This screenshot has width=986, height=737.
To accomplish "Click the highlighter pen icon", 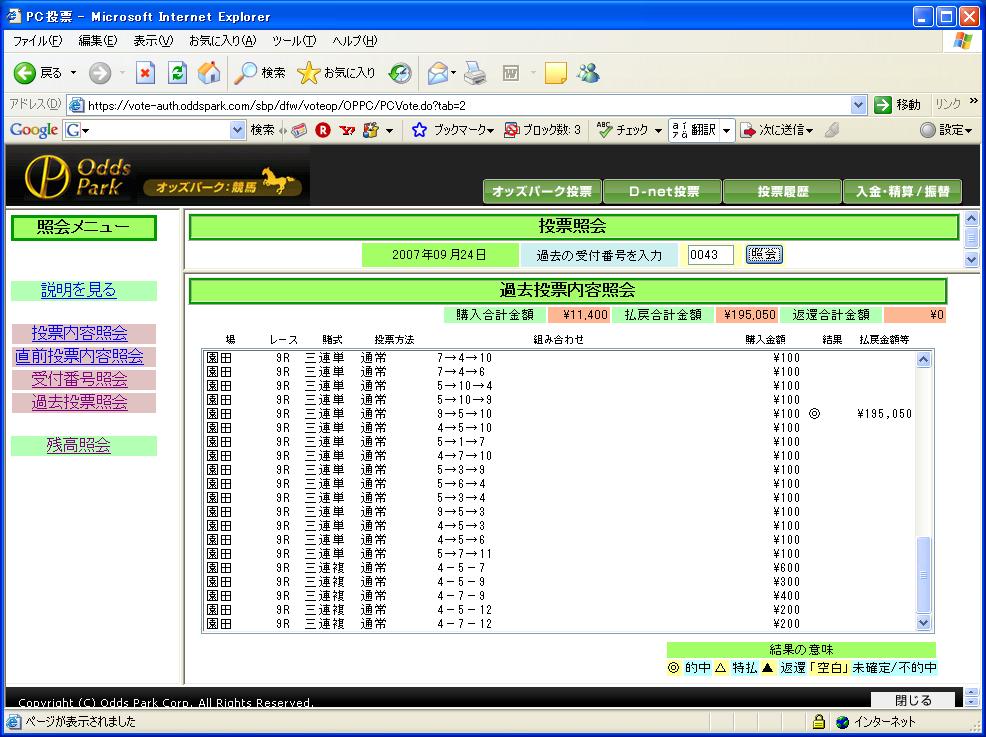I will (x=831, y=130).
